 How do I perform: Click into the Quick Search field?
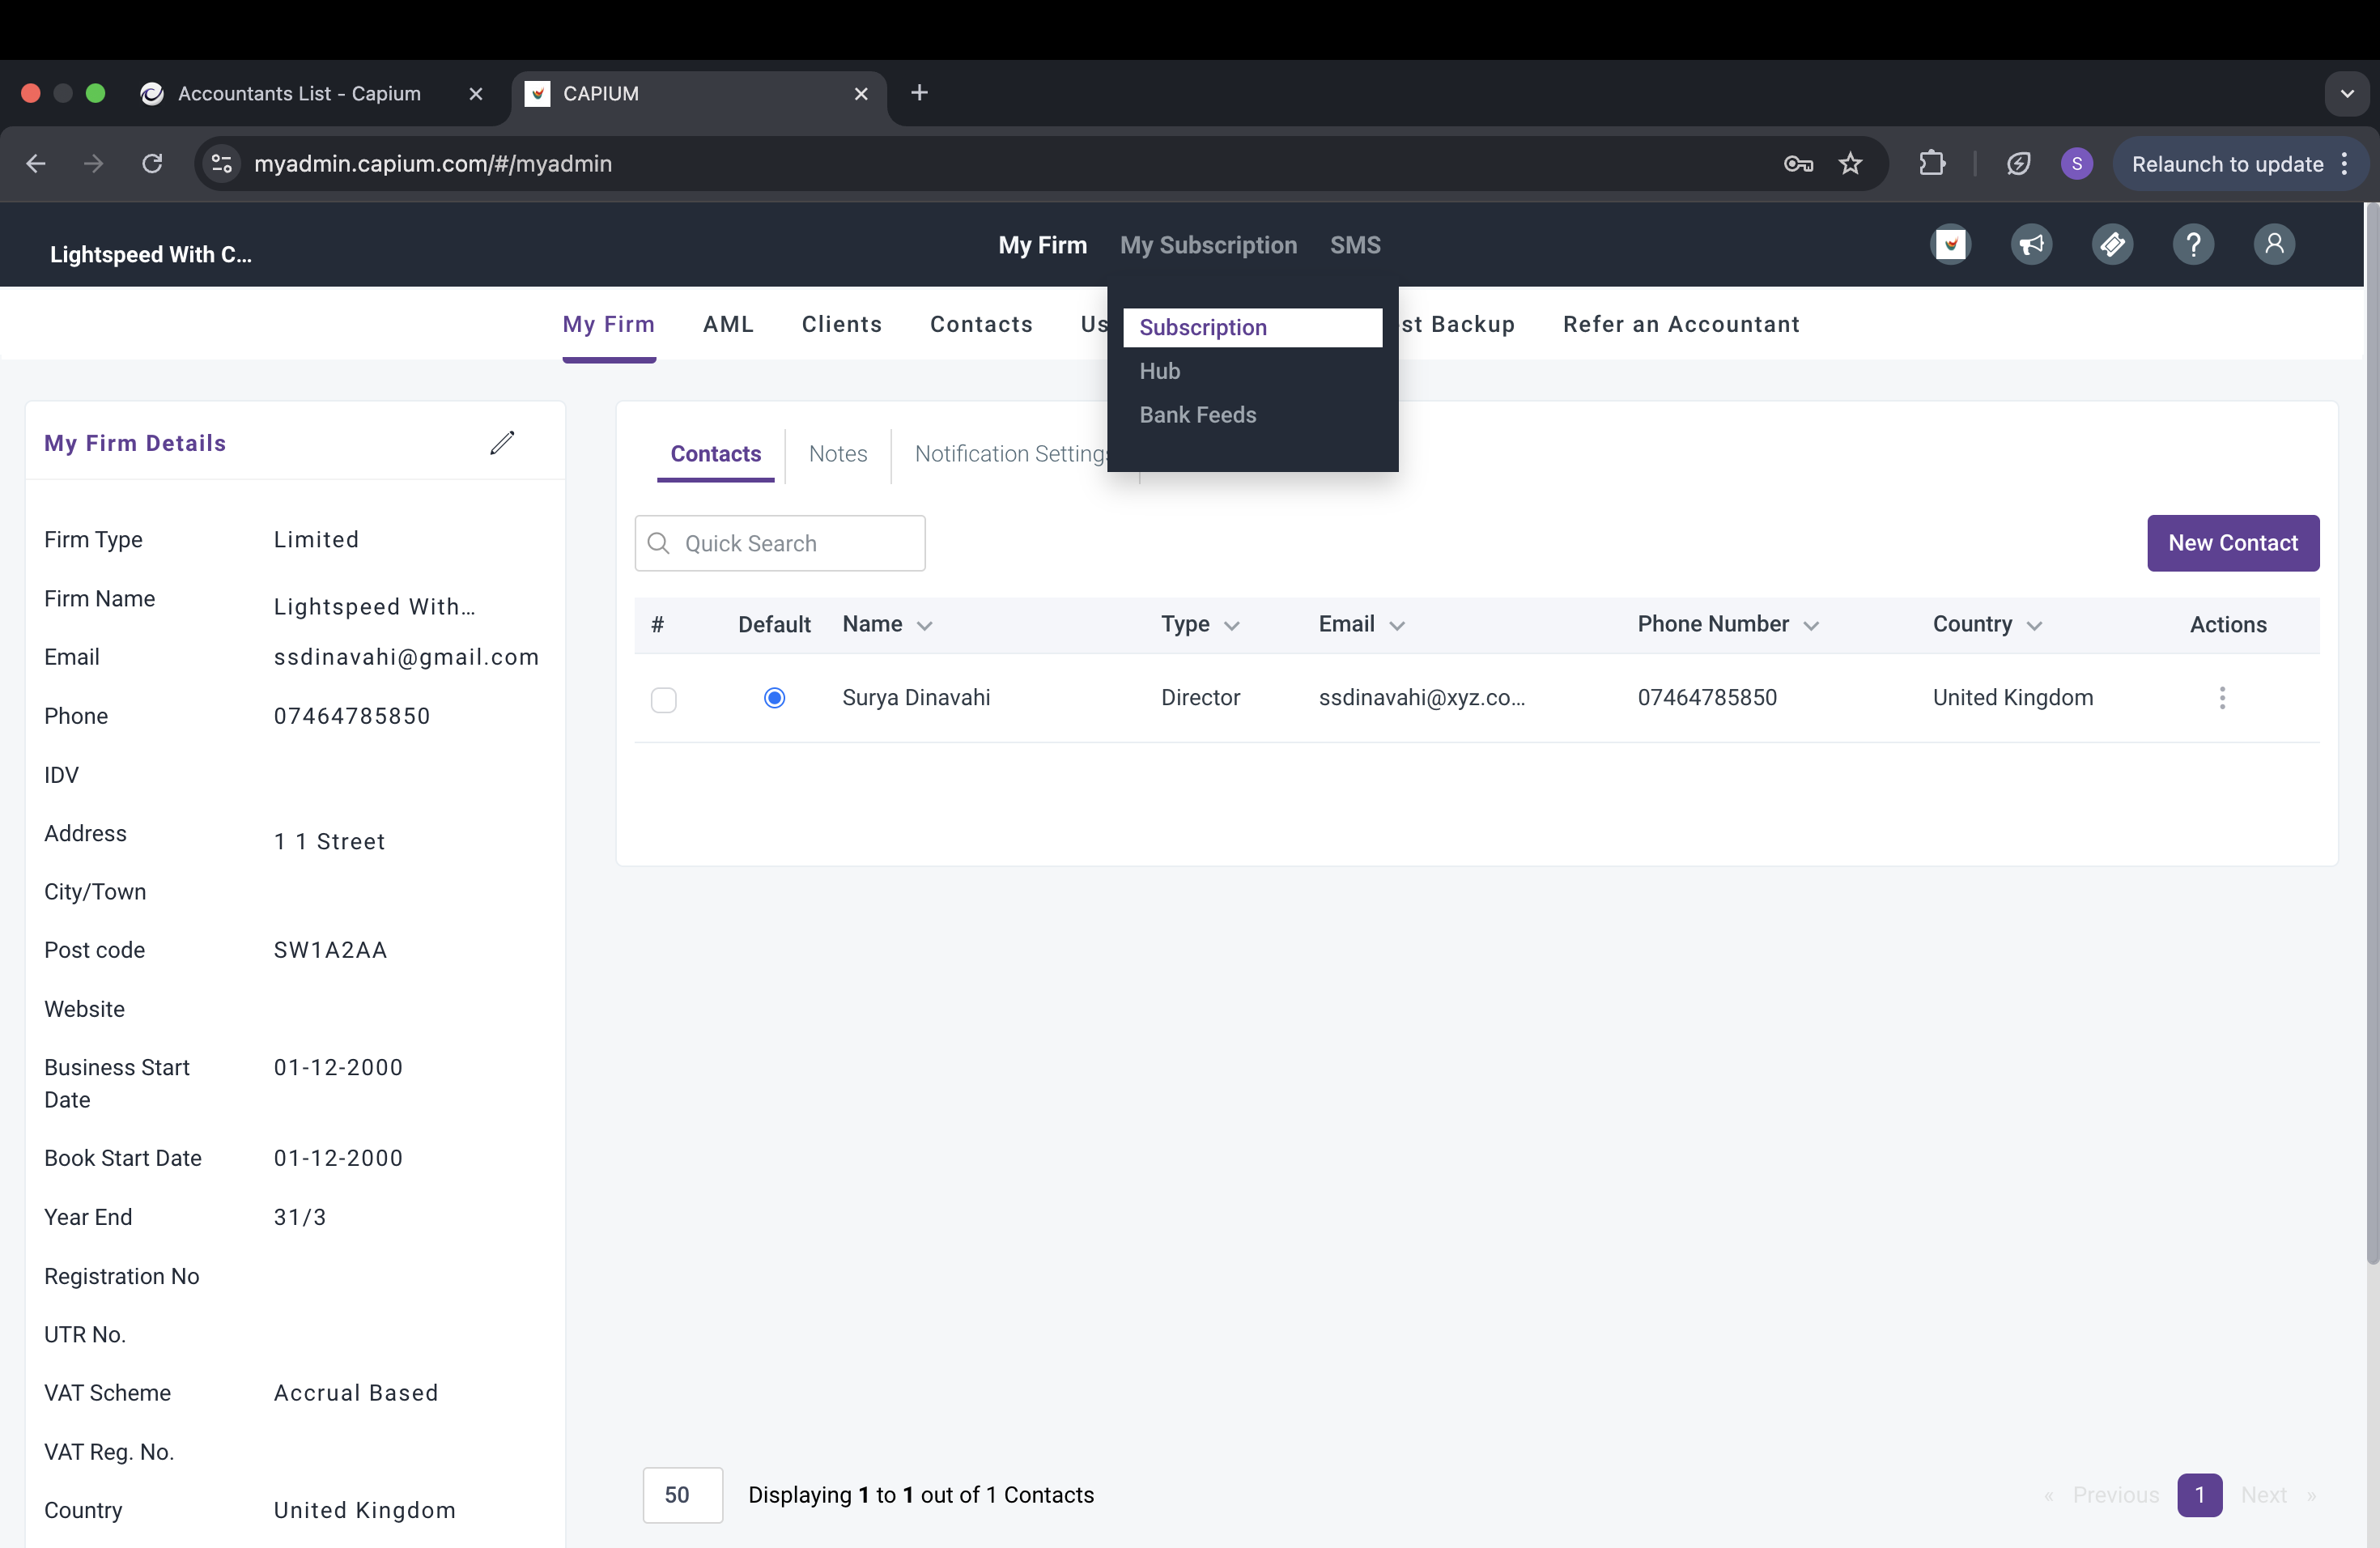coord(795,544)
